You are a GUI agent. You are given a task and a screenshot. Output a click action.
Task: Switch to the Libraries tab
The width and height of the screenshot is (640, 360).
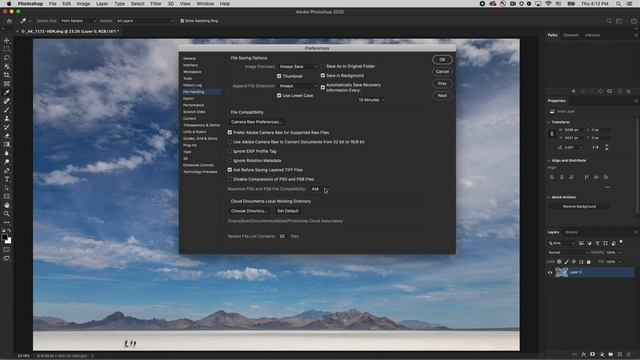coord(593,36)
